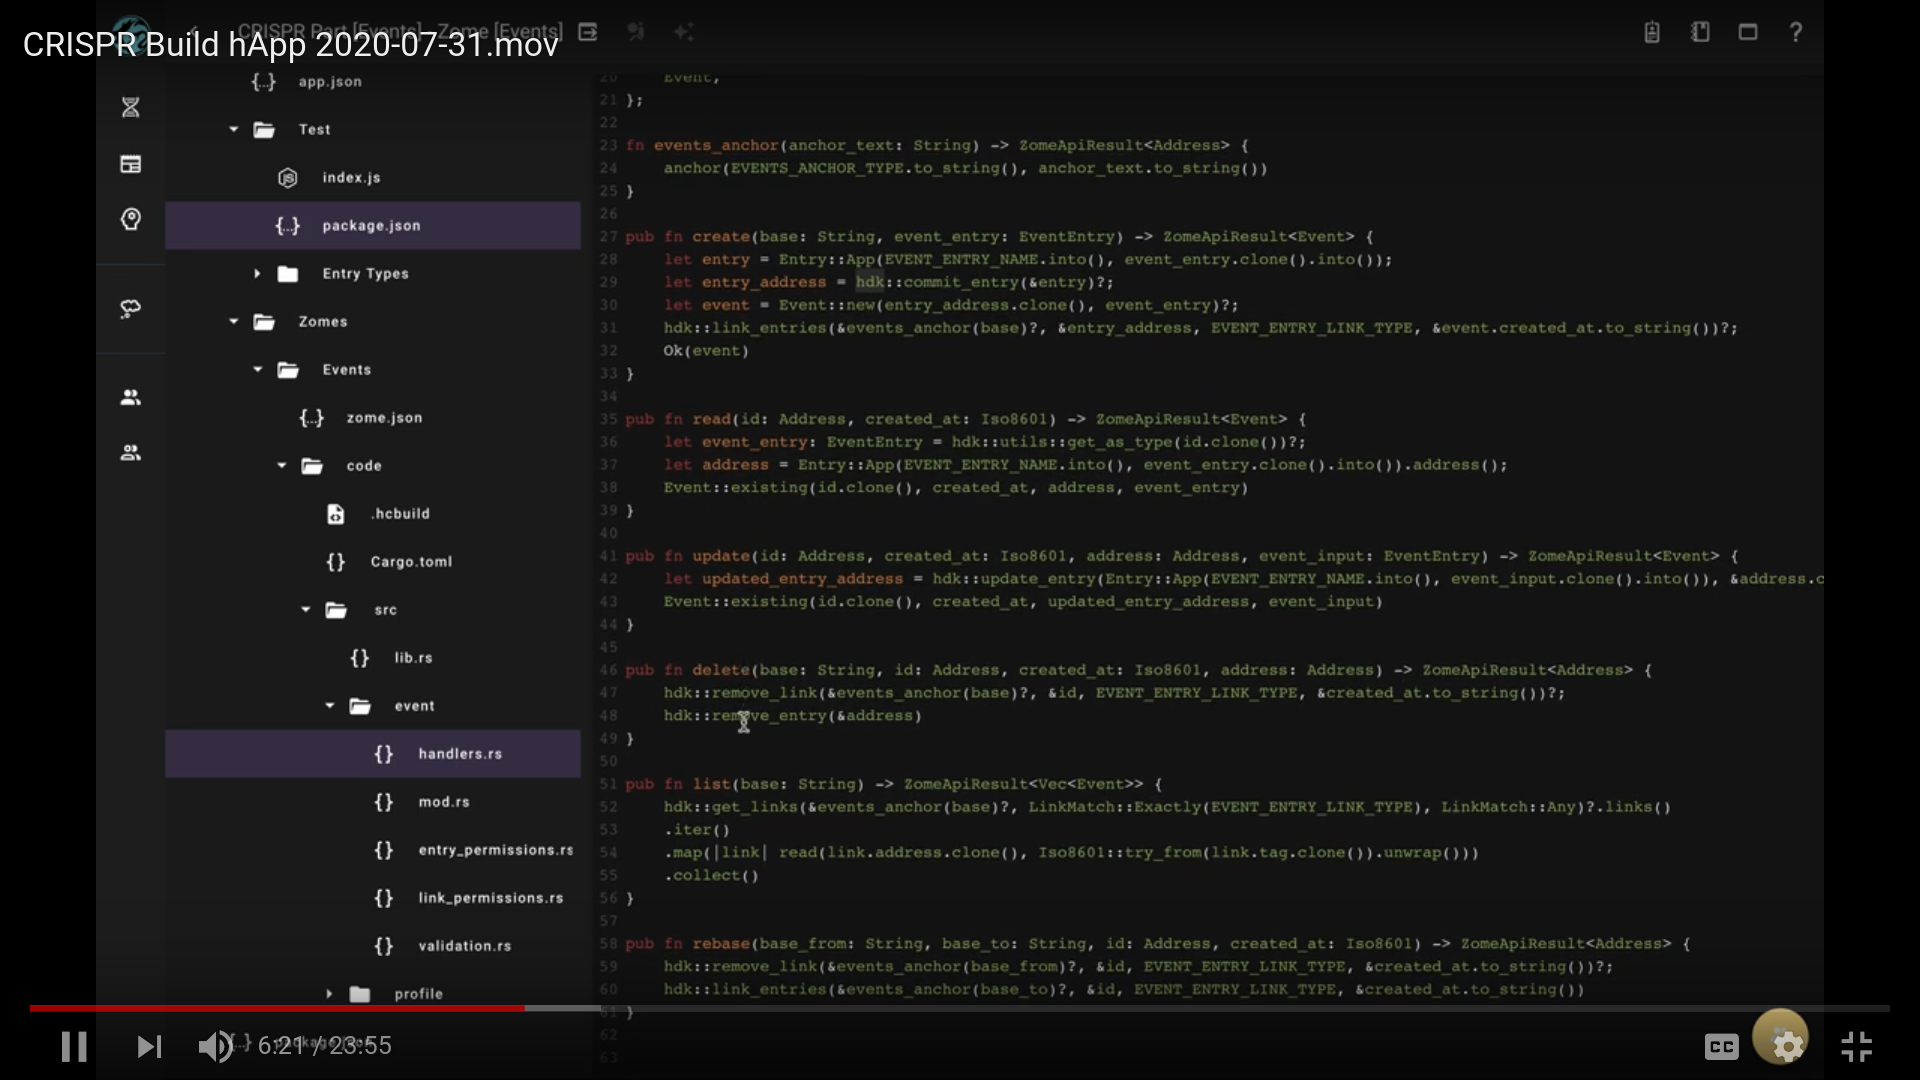Expand the Entry Types folder
This screenshot has height=1080, width=1920.
coord(257,273)
